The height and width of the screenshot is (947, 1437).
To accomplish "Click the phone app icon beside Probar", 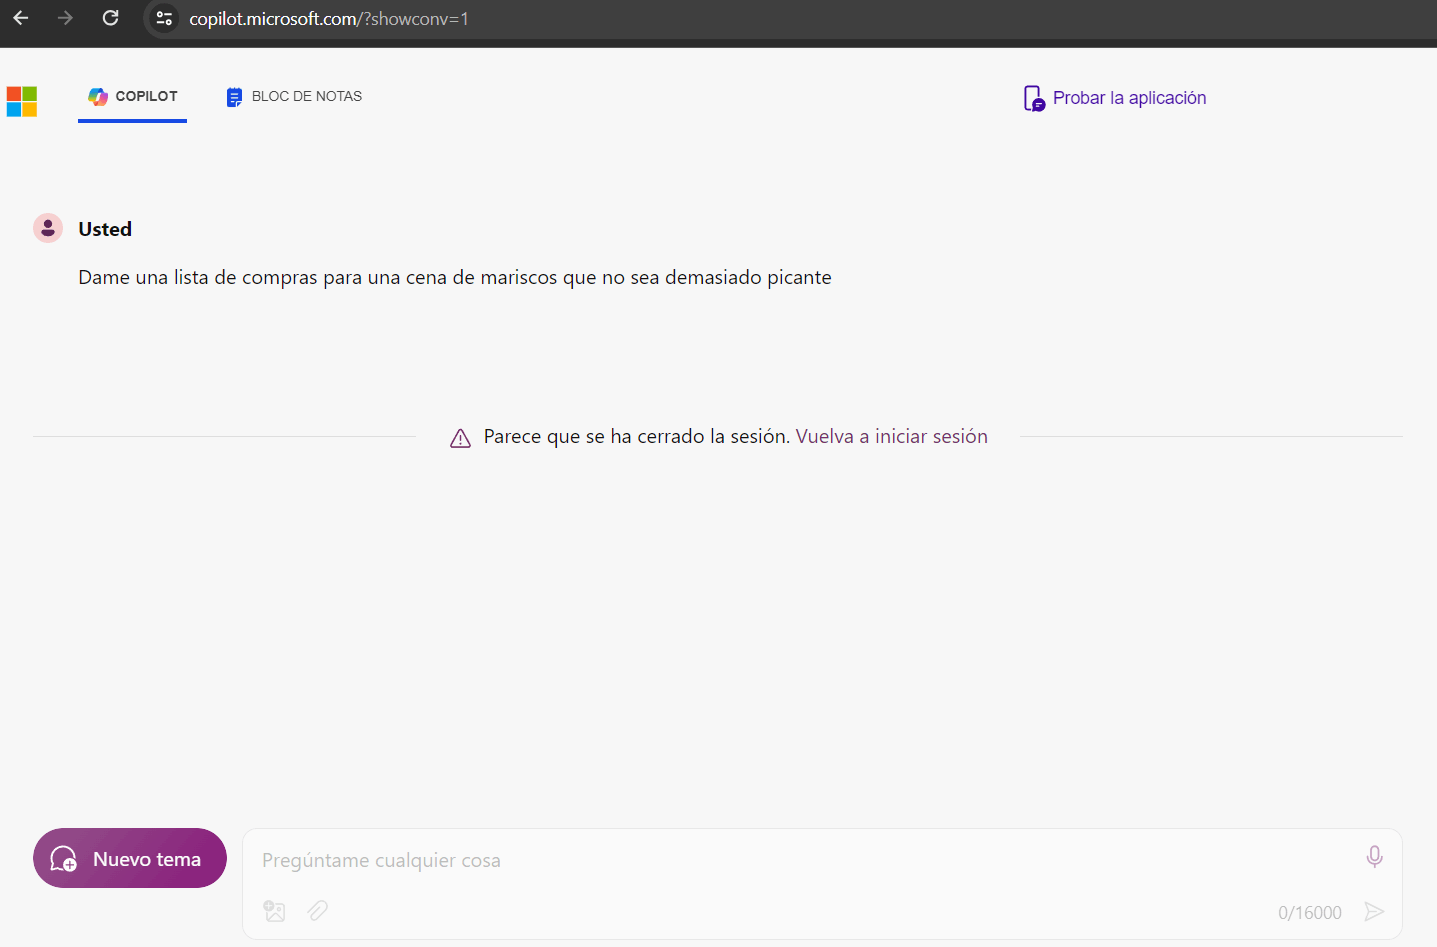I will coord(1034,98).
